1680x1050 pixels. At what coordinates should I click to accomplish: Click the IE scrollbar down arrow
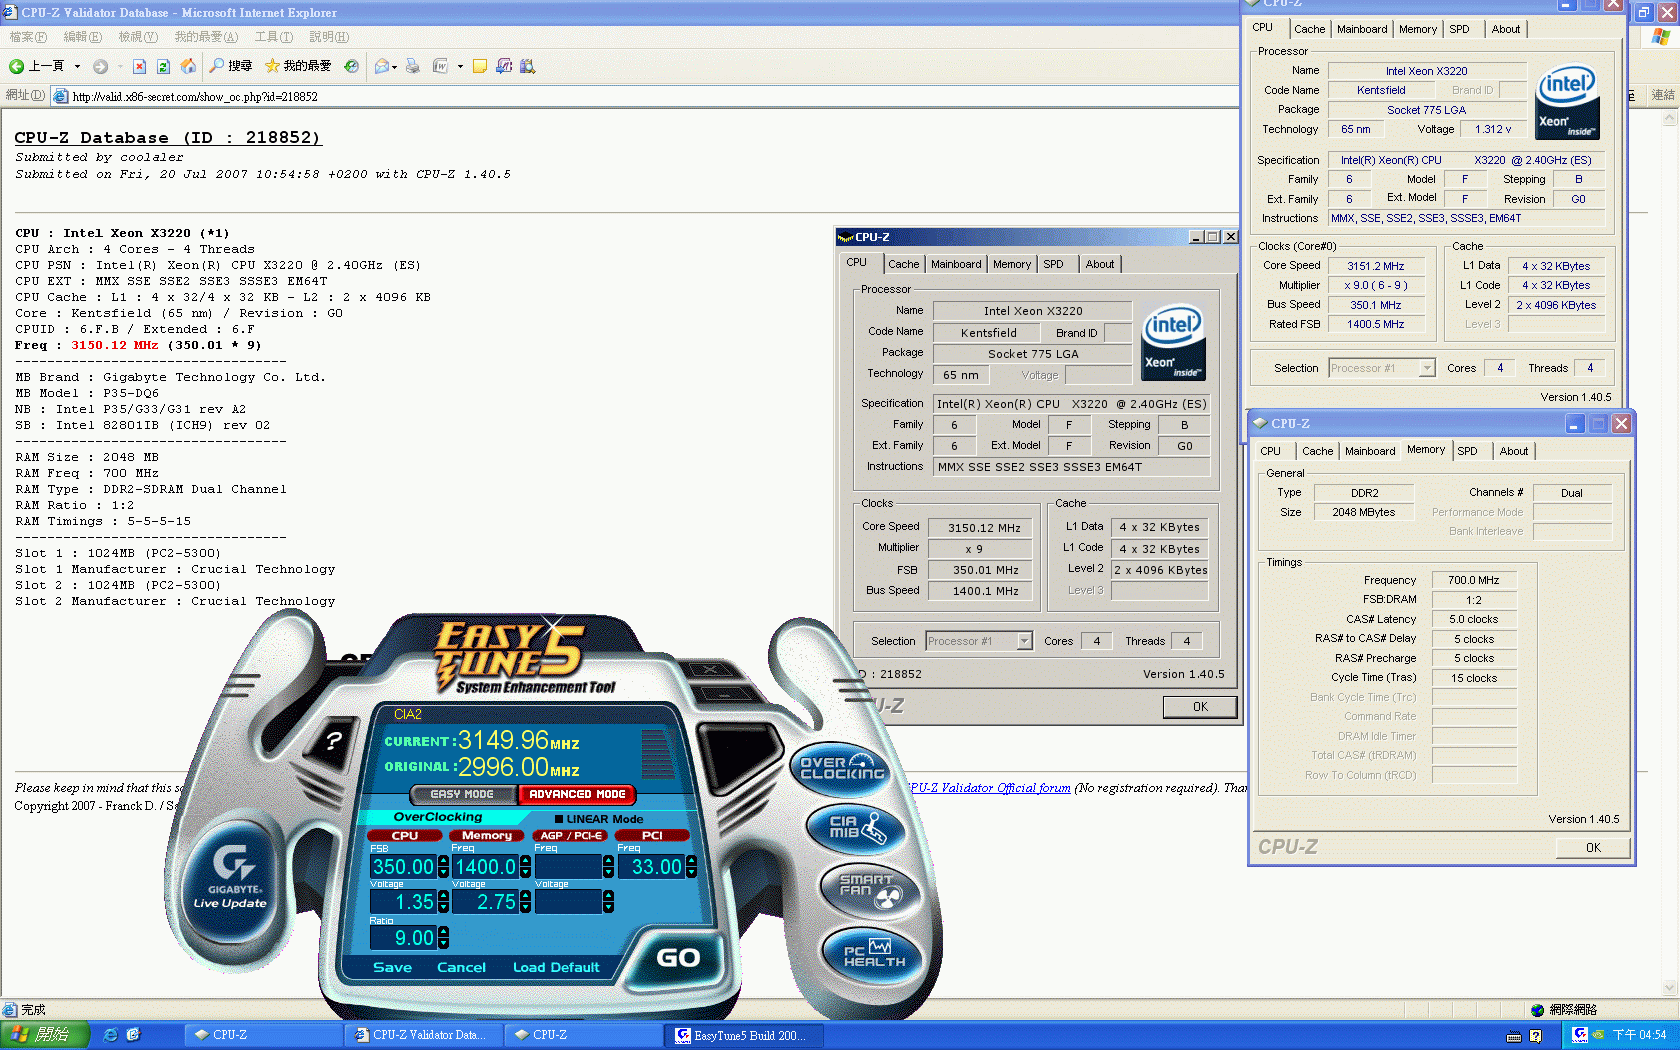pos(1668,988)
